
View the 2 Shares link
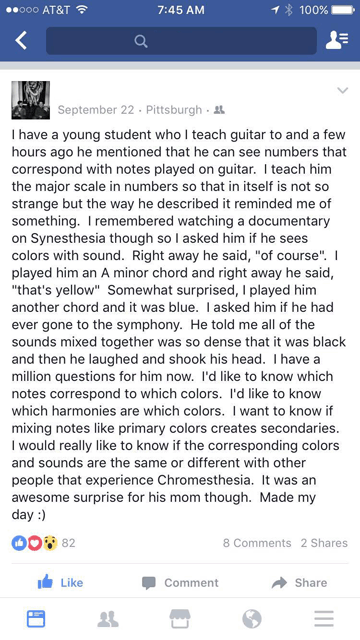[x=324, y=543]
